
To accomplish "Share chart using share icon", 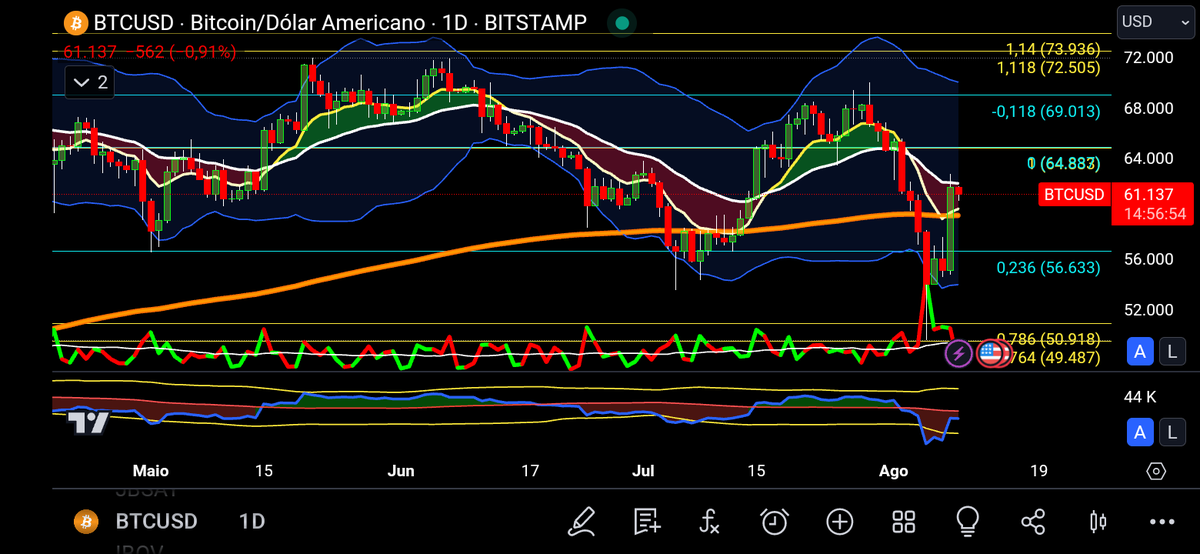I will (x=1033, y=521).
